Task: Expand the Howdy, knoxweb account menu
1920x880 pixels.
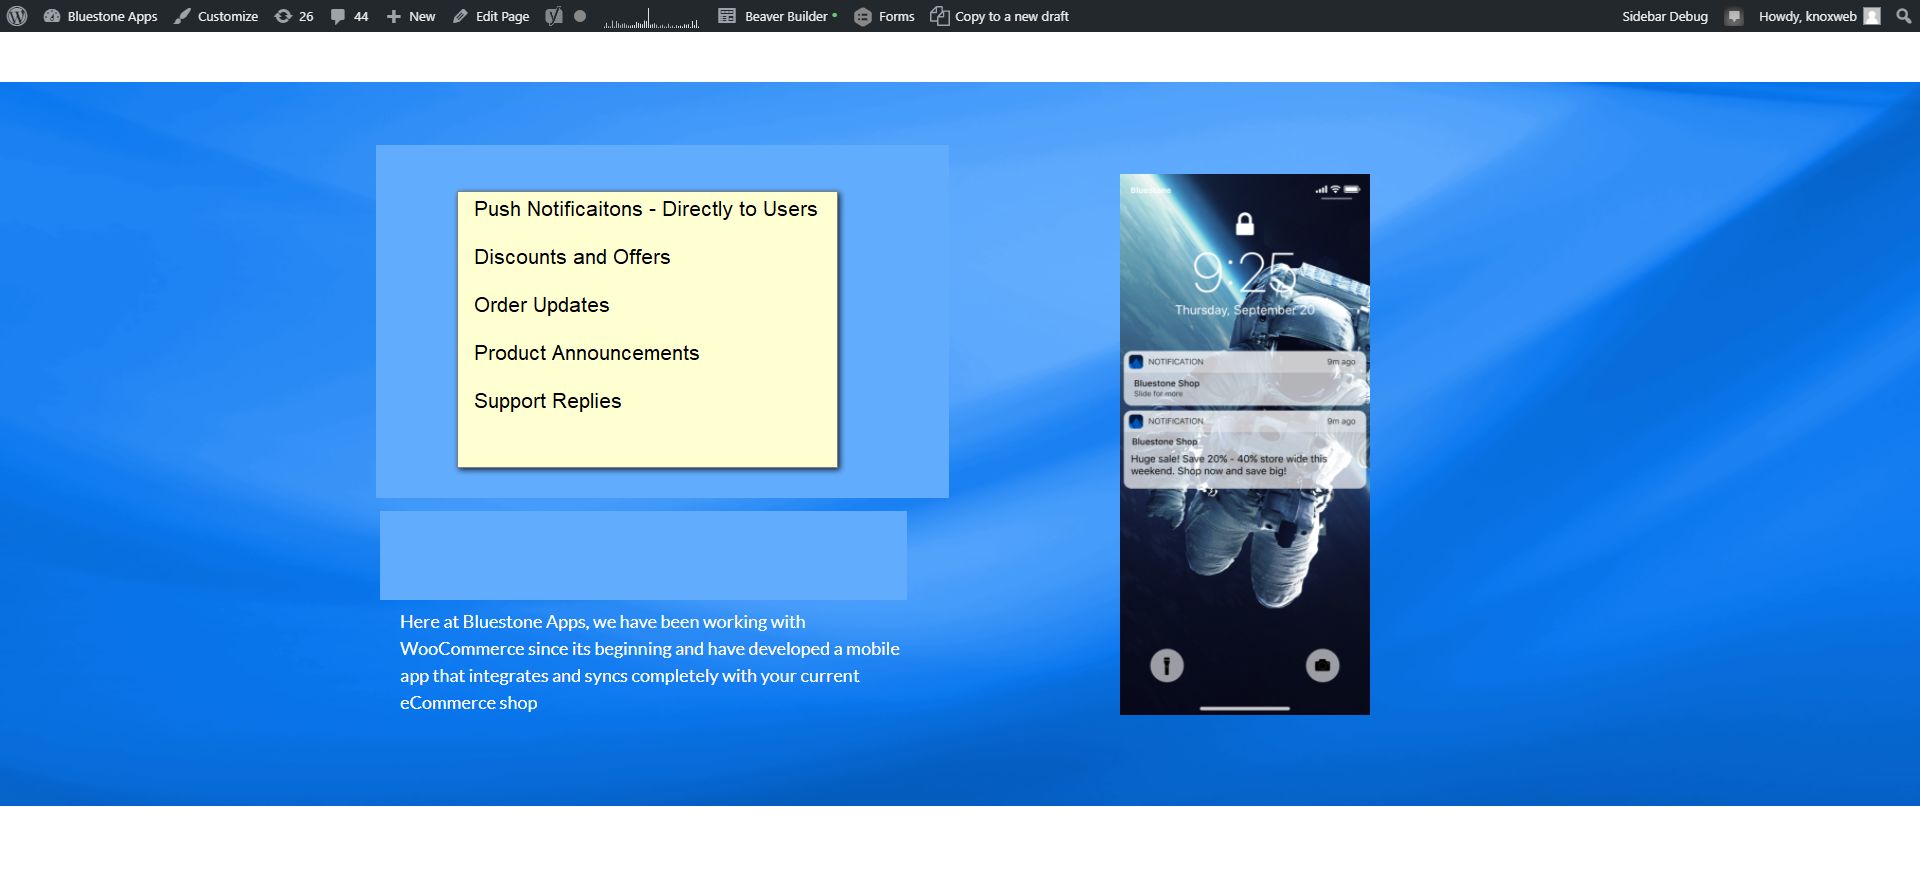Action: [1807, 16]
